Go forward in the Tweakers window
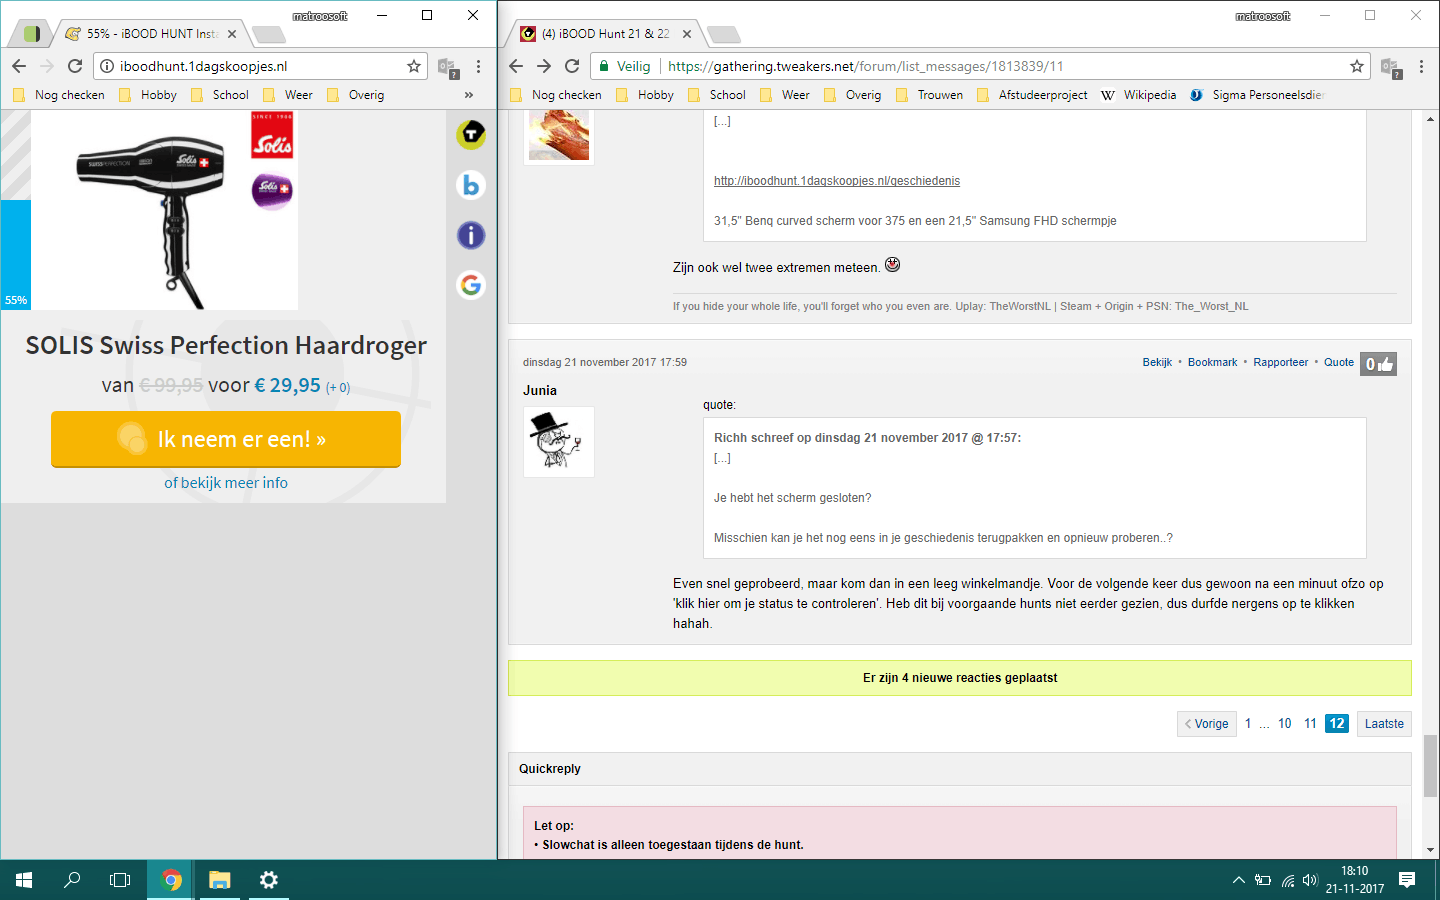 click(x=544, y=66)
